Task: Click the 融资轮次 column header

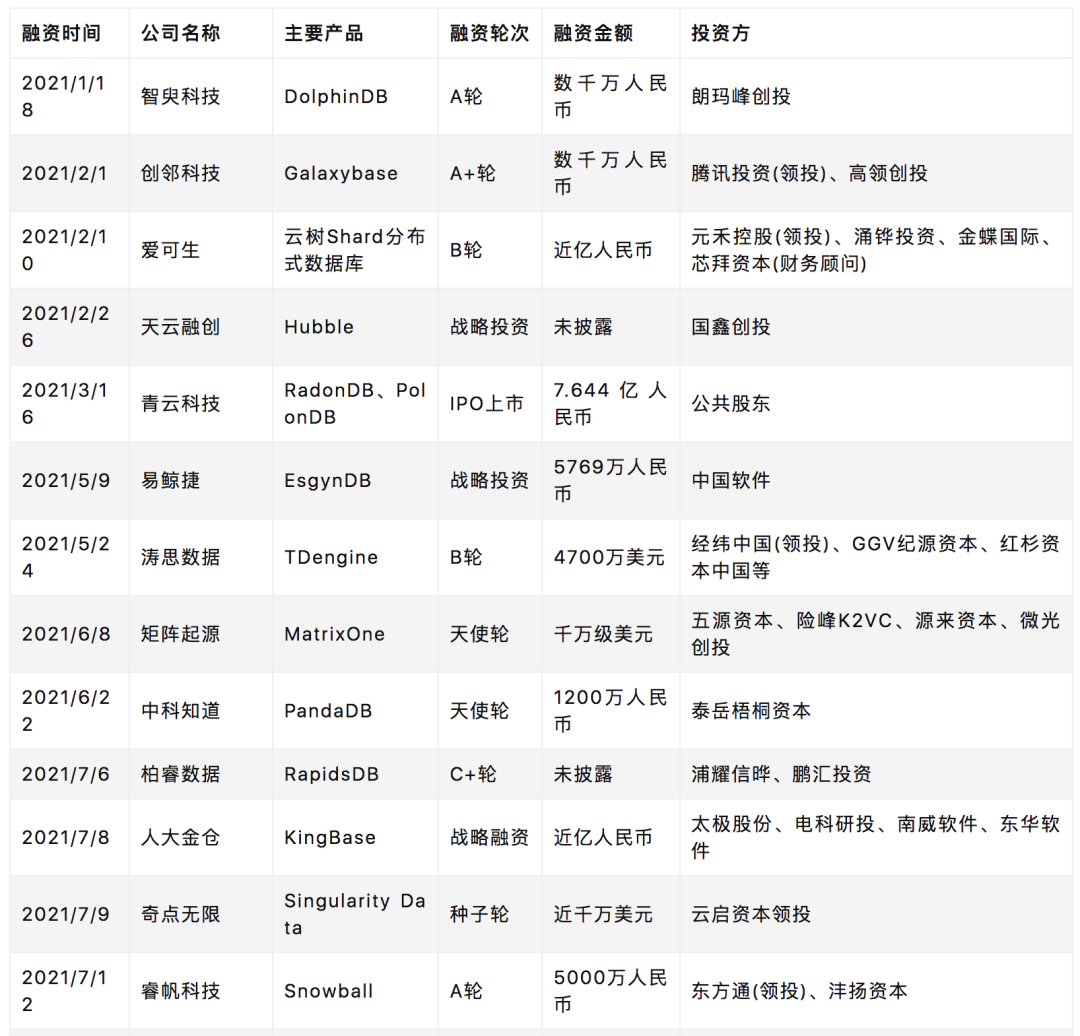Action: pyautogui.click(x=489, y=33)
